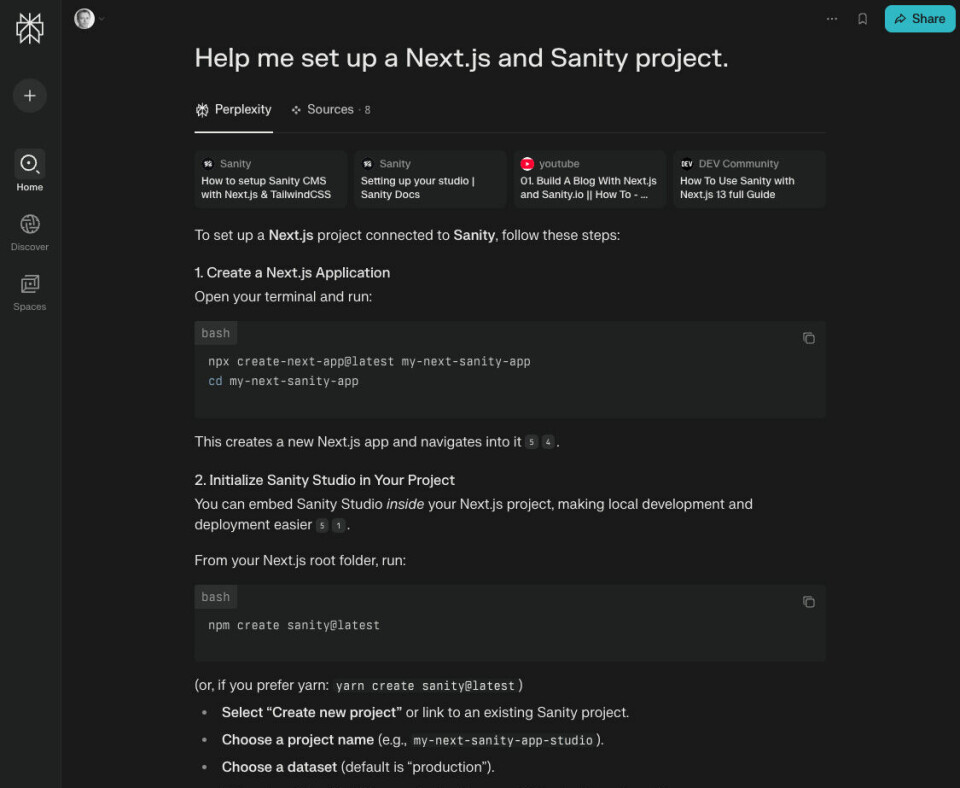Click the DEV Community favicon icon

coord(687,164)
